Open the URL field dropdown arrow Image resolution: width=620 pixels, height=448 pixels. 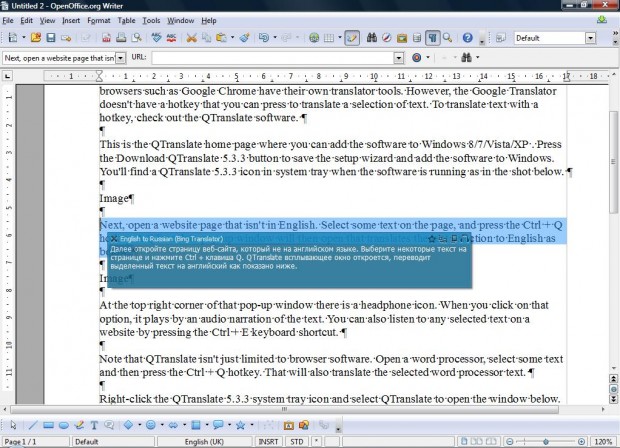coord(399,58)
